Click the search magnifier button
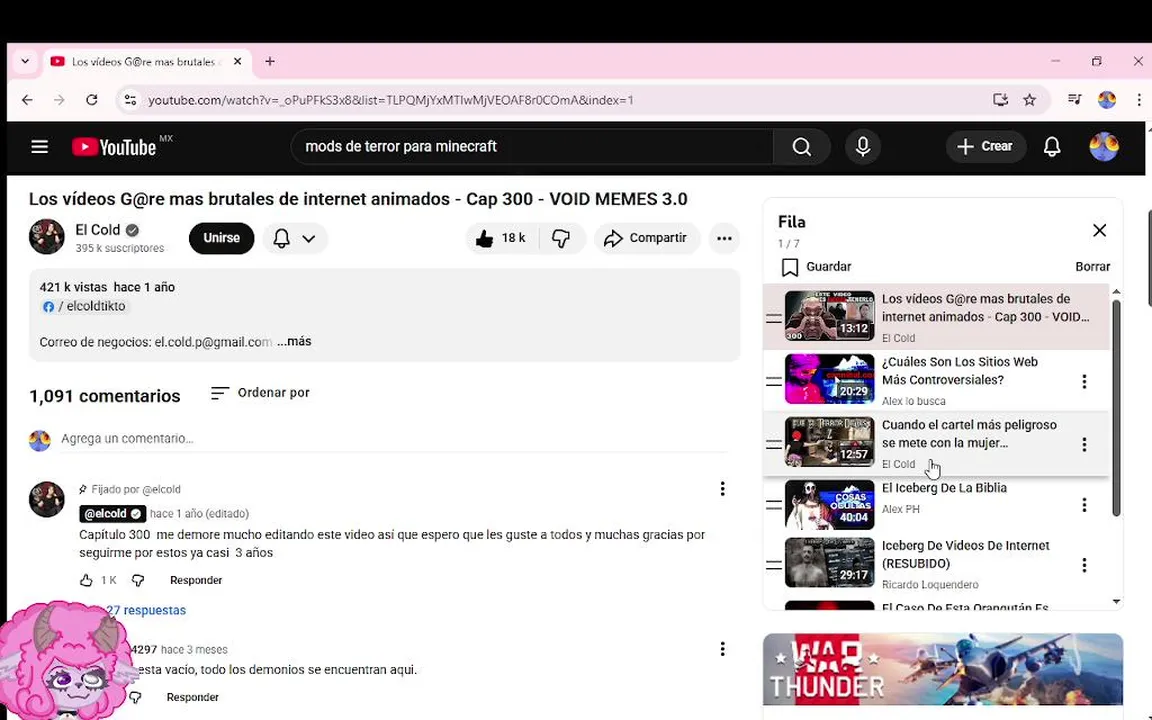Viewport: 1152px width, 720px height. point(802,147)
